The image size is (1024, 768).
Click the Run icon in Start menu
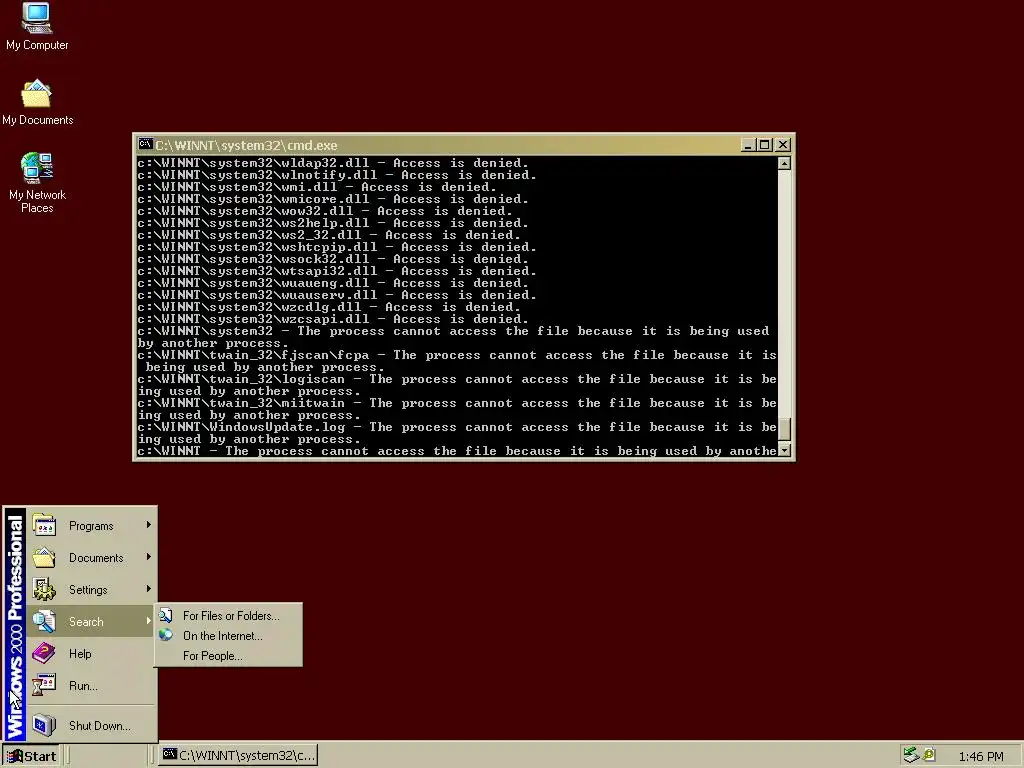click(x=44, y=685)
